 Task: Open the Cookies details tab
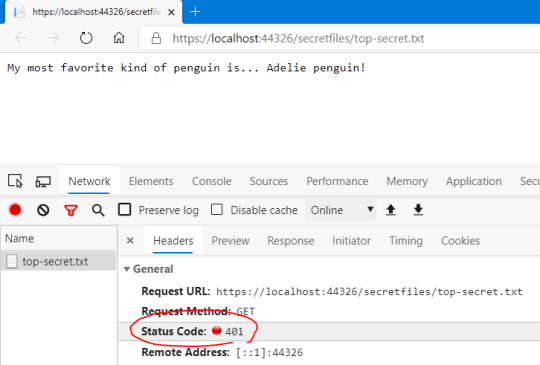click(x=460, y=240)
